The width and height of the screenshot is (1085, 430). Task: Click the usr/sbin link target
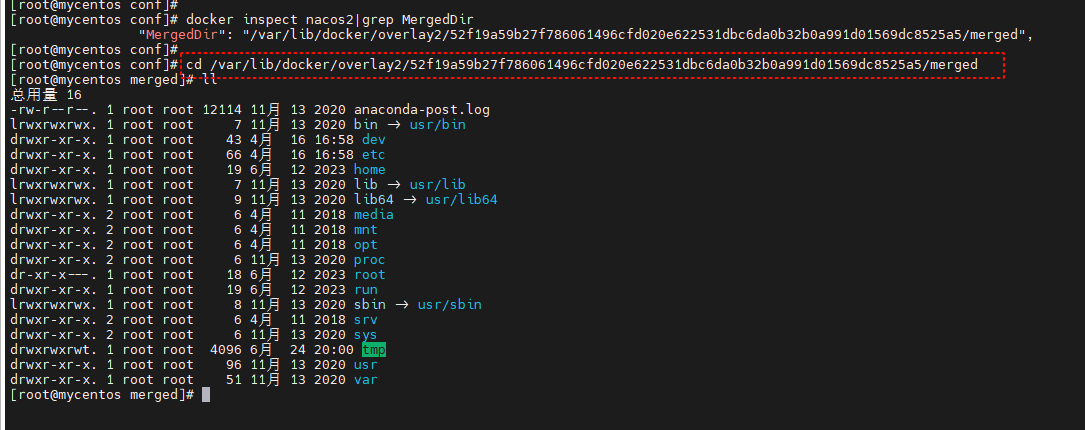(450, 305)
